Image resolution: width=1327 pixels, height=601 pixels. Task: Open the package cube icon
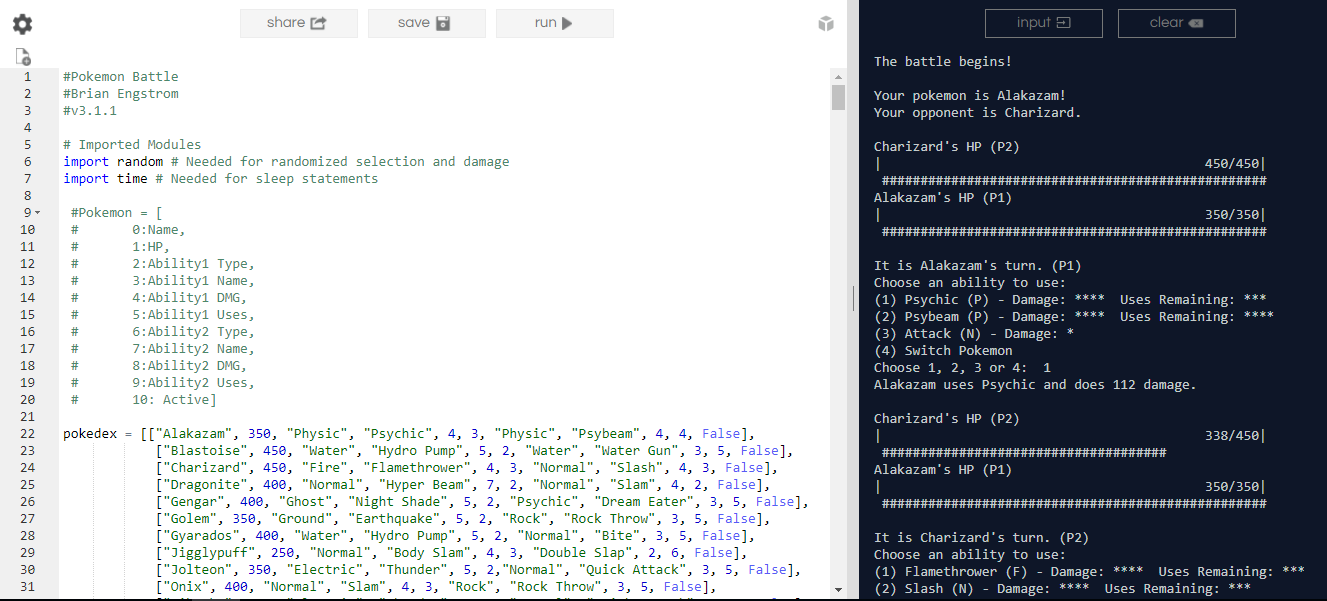tap(826, 24)
